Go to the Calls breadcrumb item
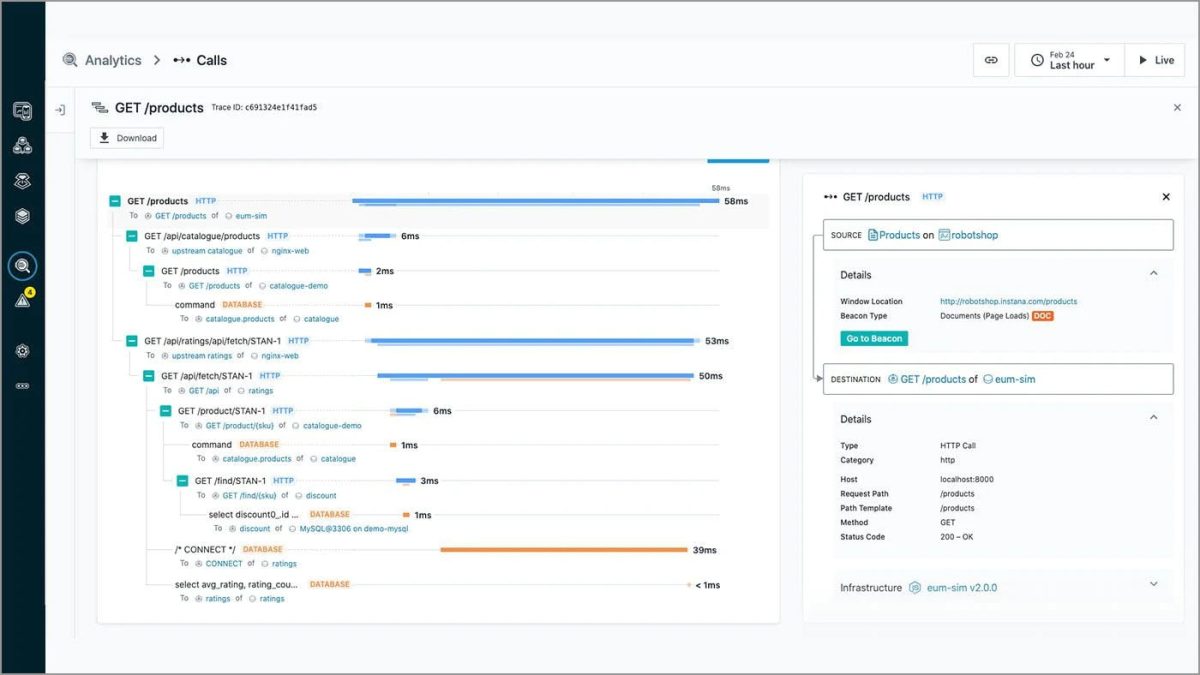Viewport: 1200px width, 675px height. pos(209,60)
